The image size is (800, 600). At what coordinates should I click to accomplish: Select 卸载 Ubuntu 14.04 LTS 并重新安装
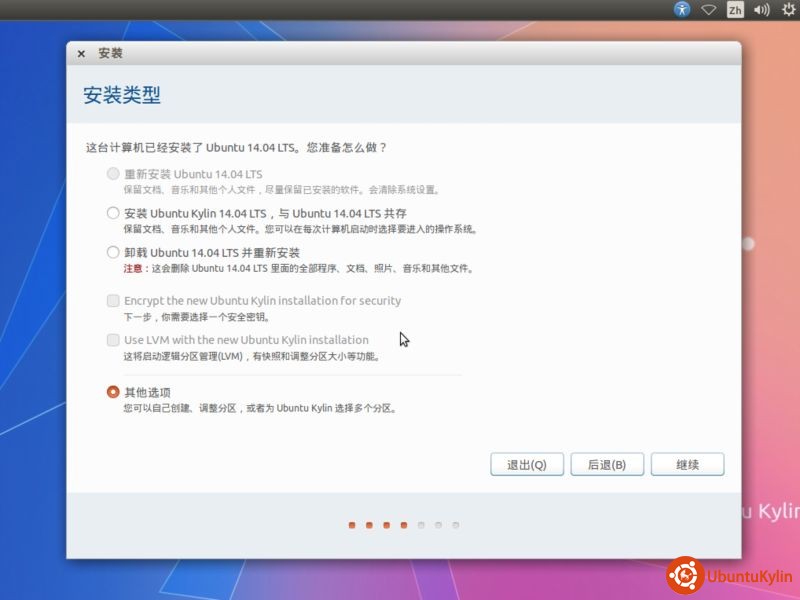[x=113, y=253]
